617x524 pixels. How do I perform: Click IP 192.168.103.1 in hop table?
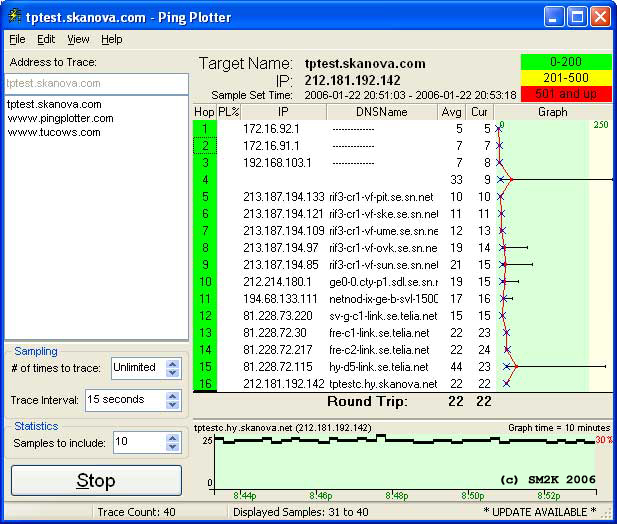tap(277, 163)
